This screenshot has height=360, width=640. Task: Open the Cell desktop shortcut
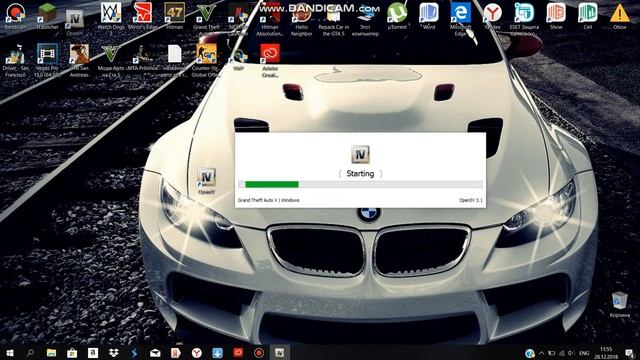pyautogui.click(x=588, y=16)
